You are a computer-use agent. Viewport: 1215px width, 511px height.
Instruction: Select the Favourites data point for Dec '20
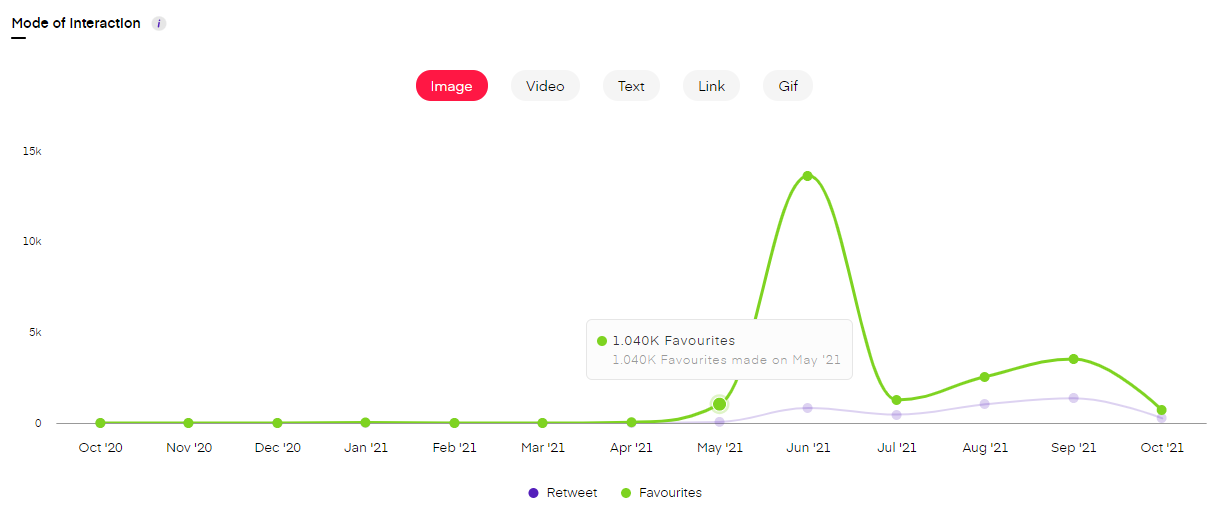277,423
